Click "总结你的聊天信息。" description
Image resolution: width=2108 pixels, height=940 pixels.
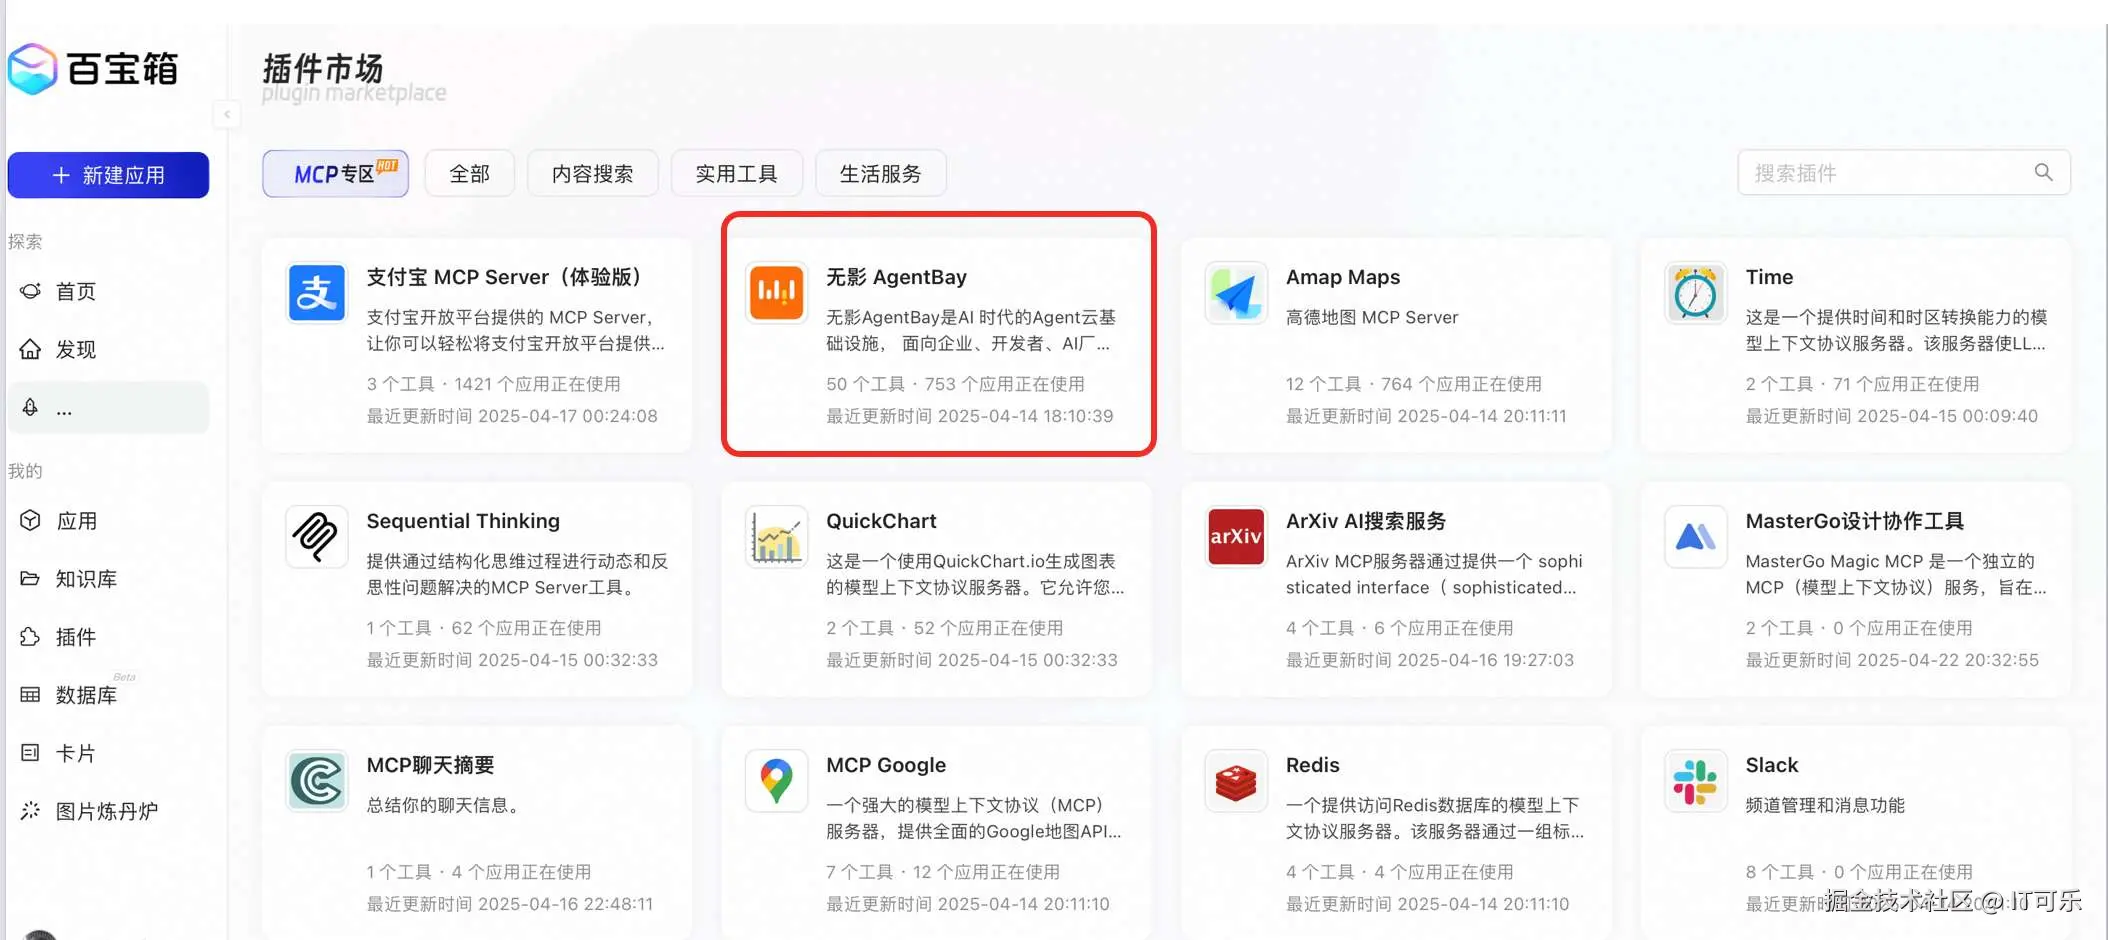[x=445, y=805]
